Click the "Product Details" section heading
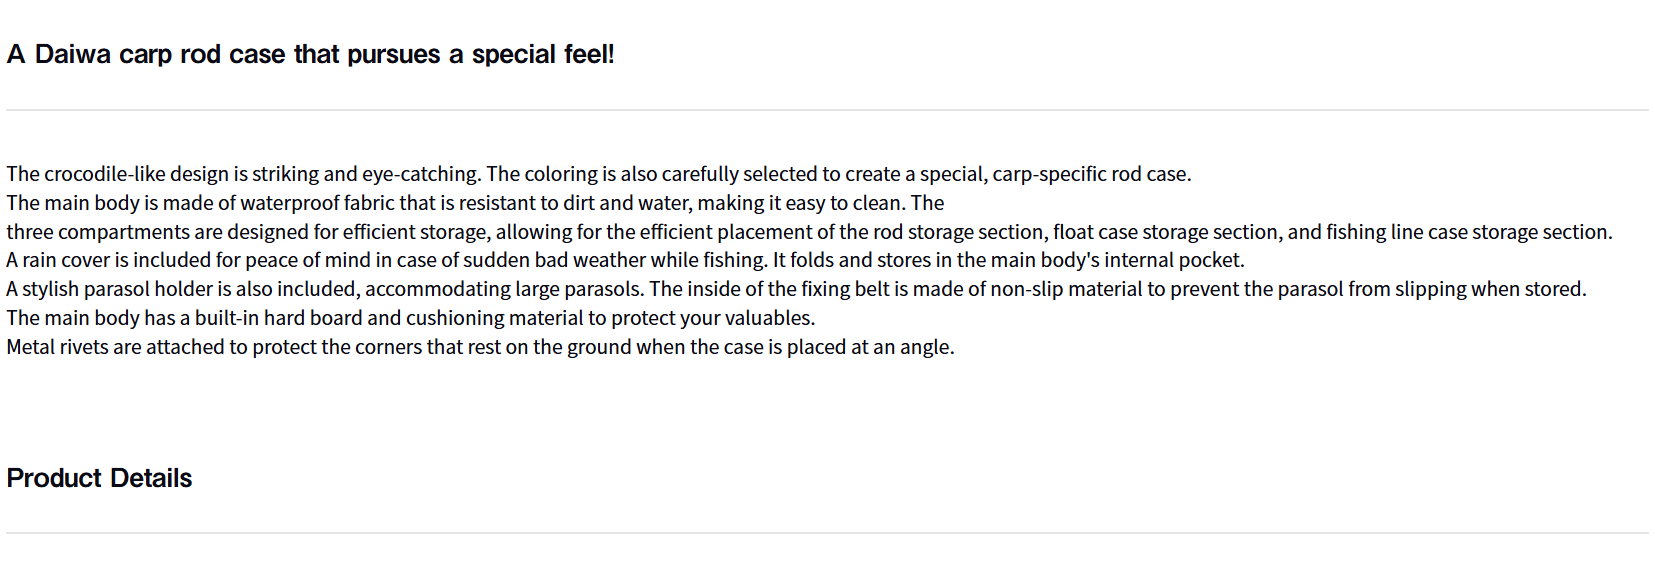The width and height of the screenshot is (1655, 565). pos(99,478)
